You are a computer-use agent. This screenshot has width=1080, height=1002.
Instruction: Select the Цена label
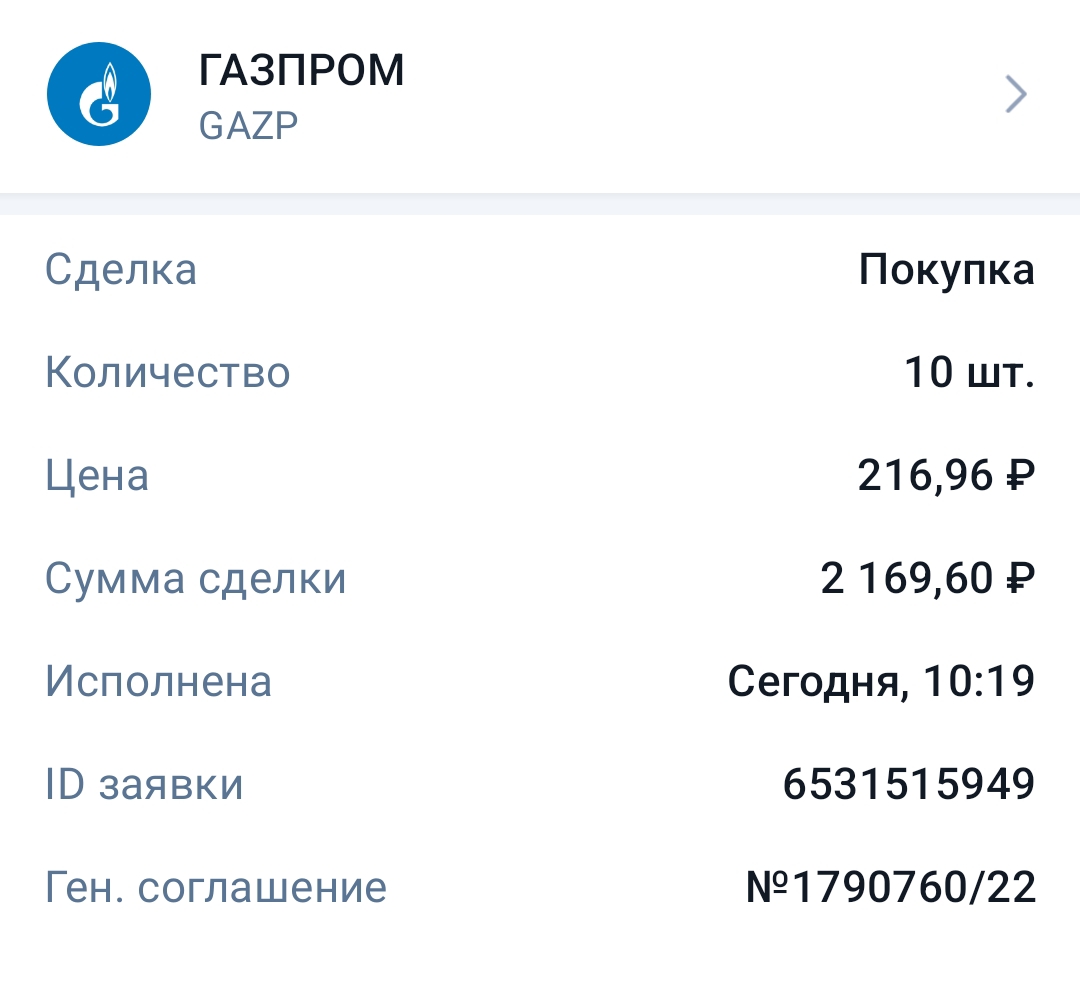[x=97, y=476]
